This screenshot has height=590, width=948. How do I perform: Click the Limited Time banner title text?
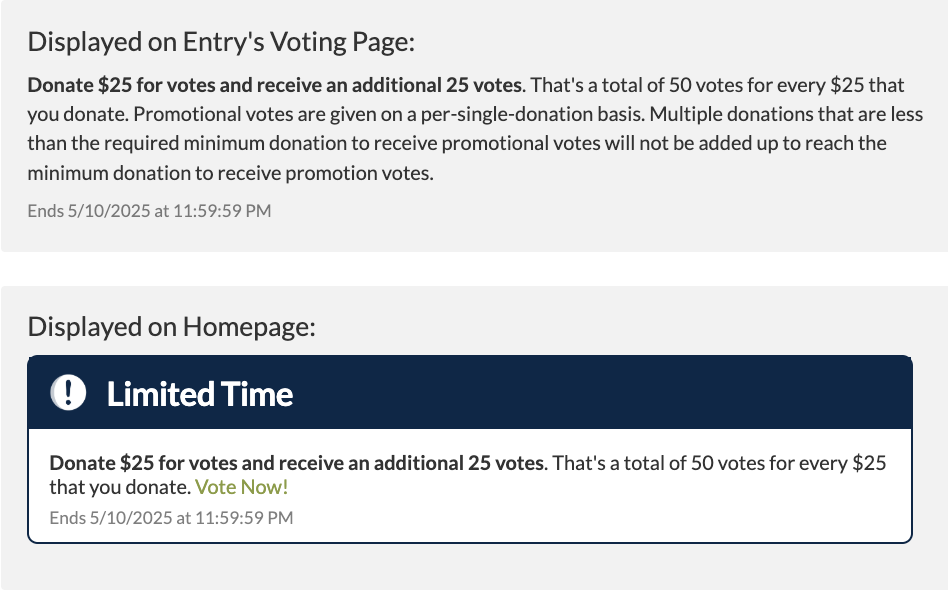tap(200, 394)
